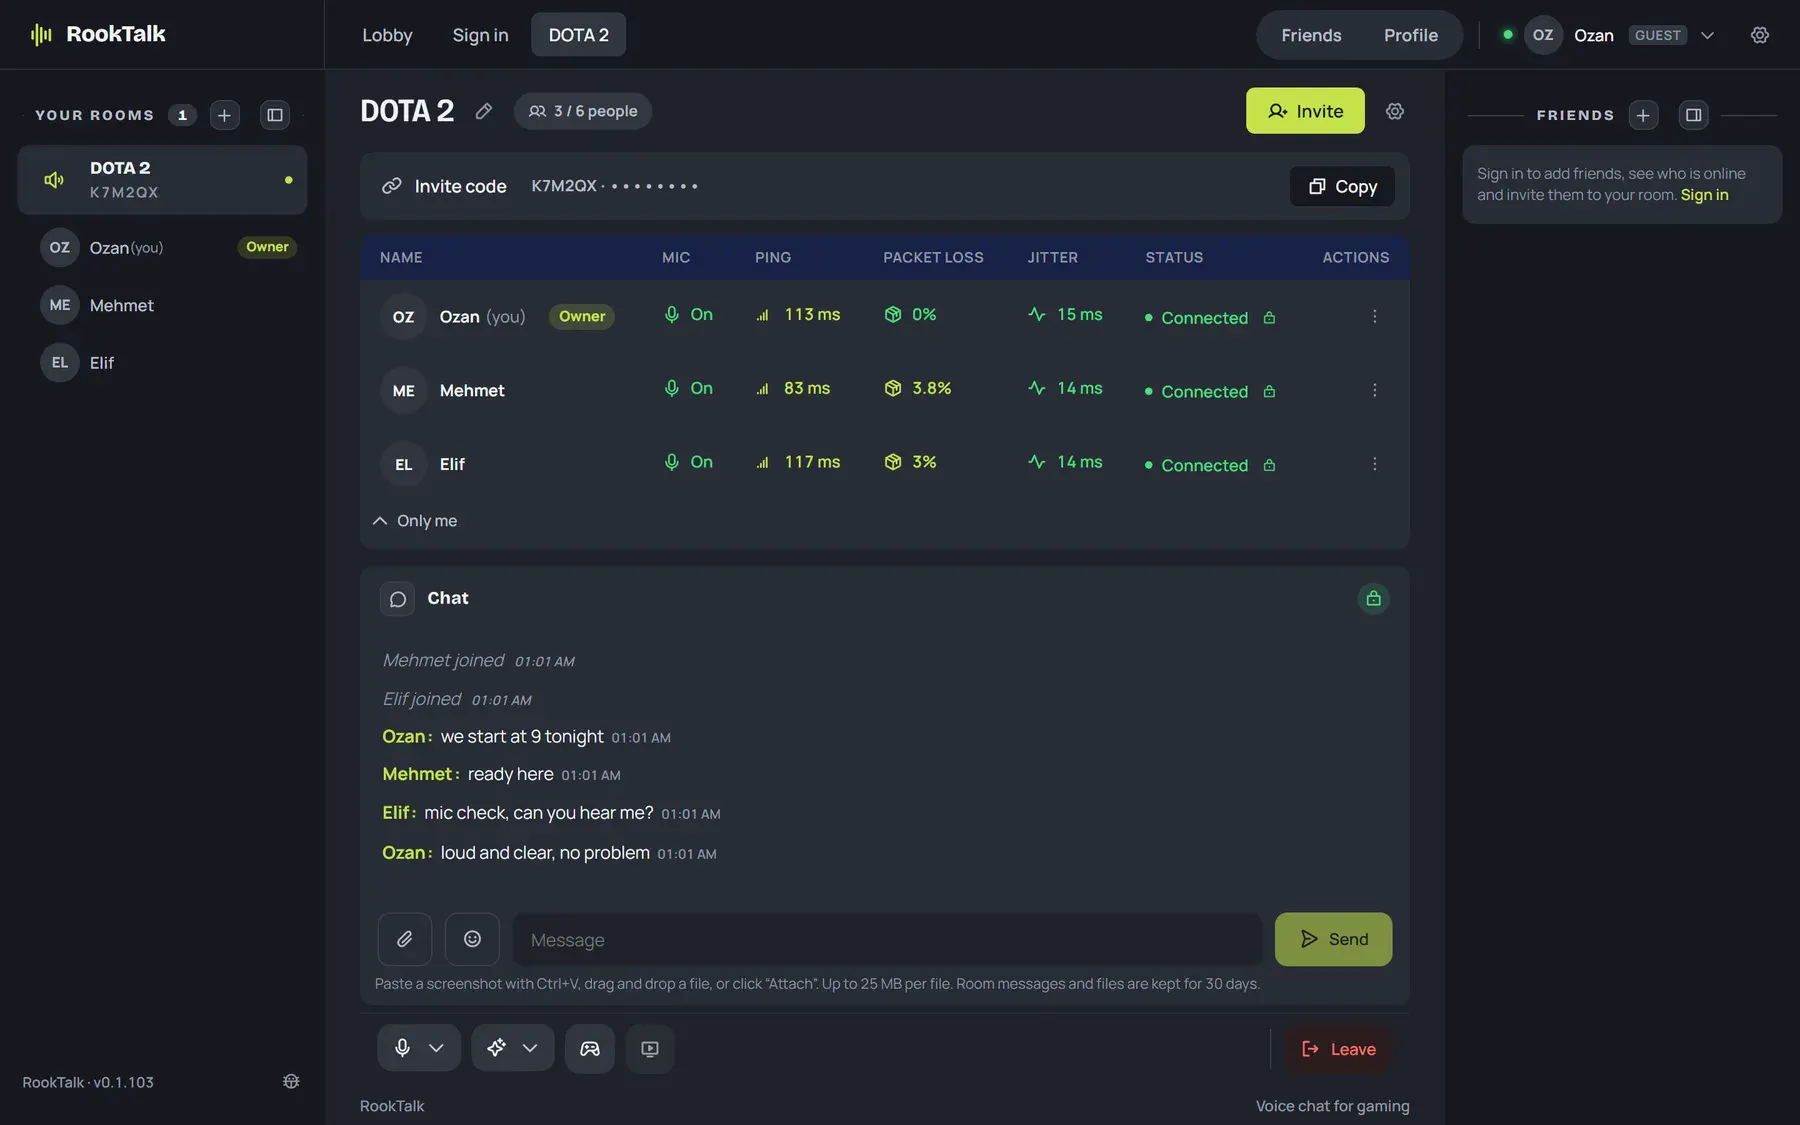The image size is (1800, 1125).
Task: Click the lock icon next to Mehmet's Connected status
Action: 1269,392
